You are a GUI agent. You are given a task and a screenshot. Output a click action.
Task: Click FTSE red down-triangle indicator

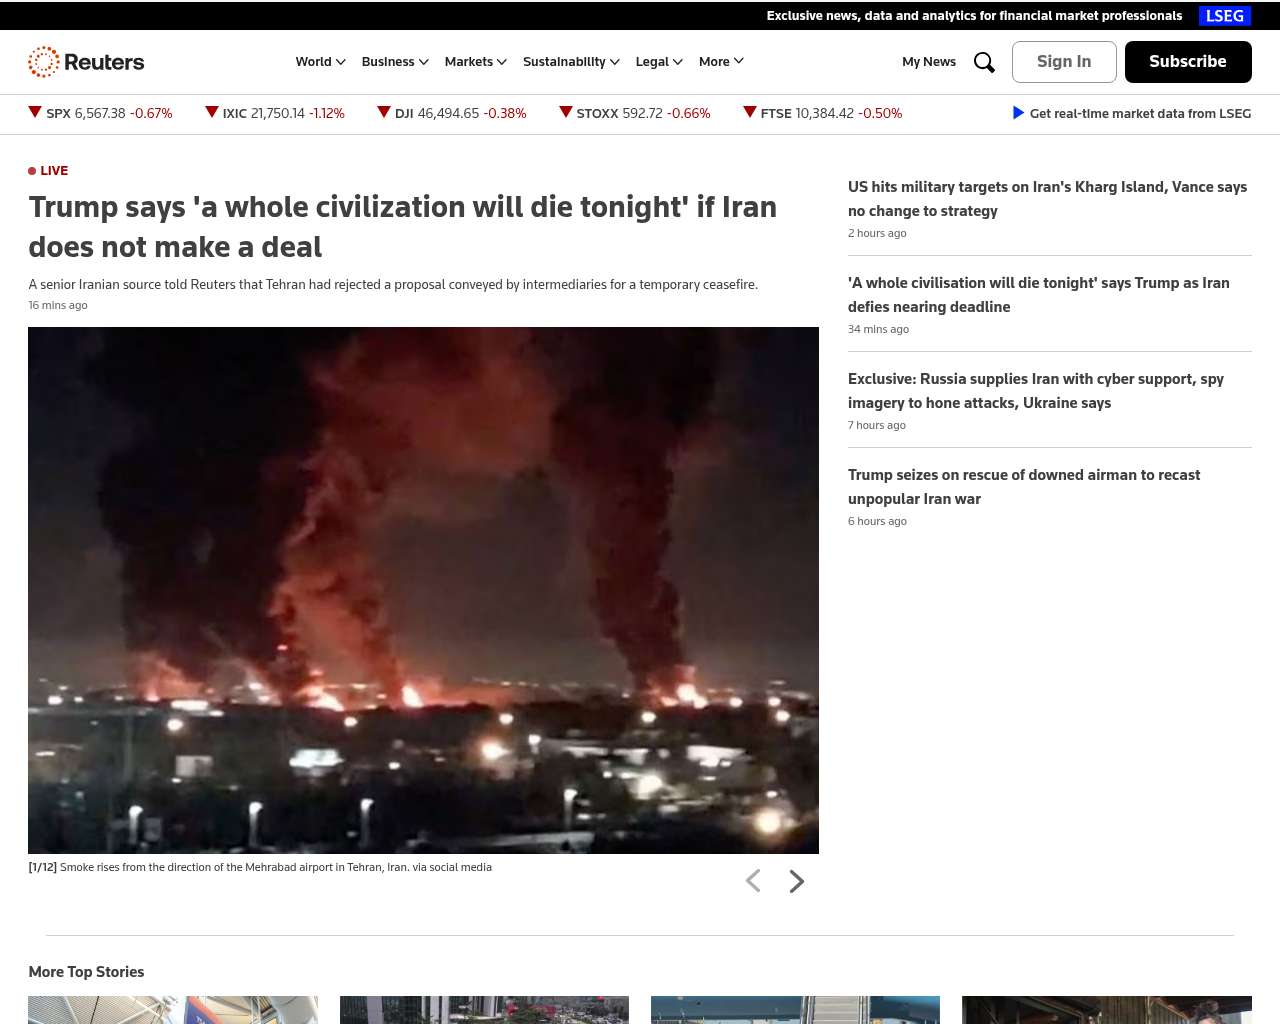tap(750, 112)
